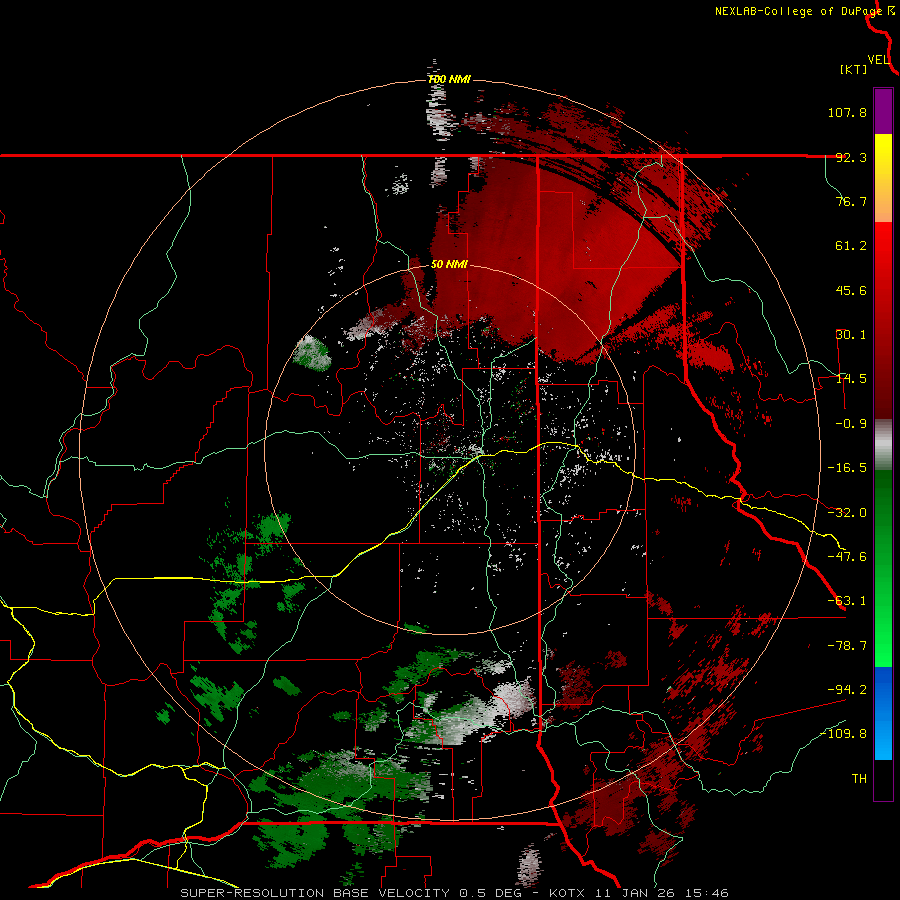Click the -16.5 legend value
This screenshot has height=900, width=900.
(847, 468)
